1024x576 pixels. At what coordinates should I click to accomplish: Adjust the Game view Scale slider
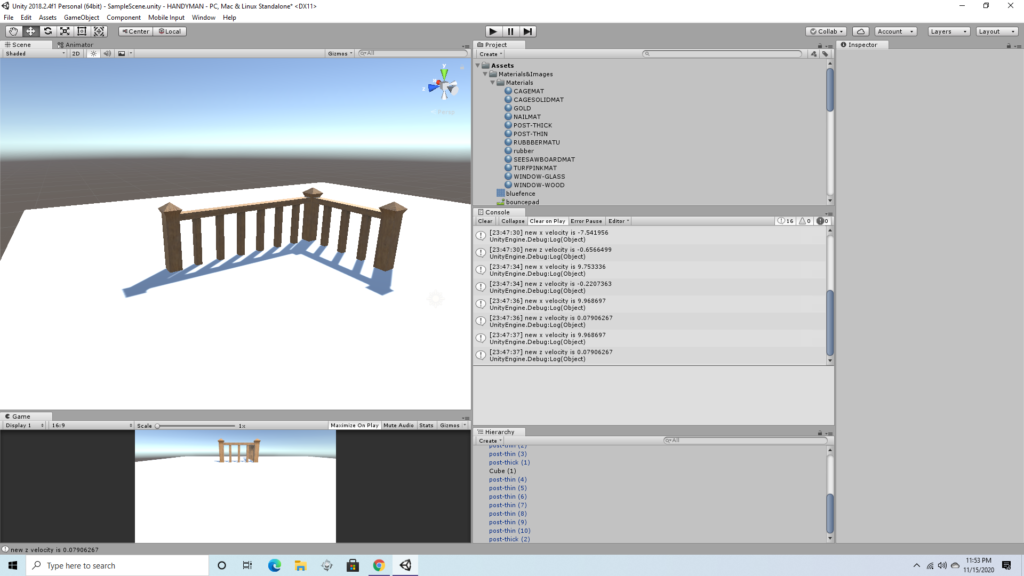point(158,426)
